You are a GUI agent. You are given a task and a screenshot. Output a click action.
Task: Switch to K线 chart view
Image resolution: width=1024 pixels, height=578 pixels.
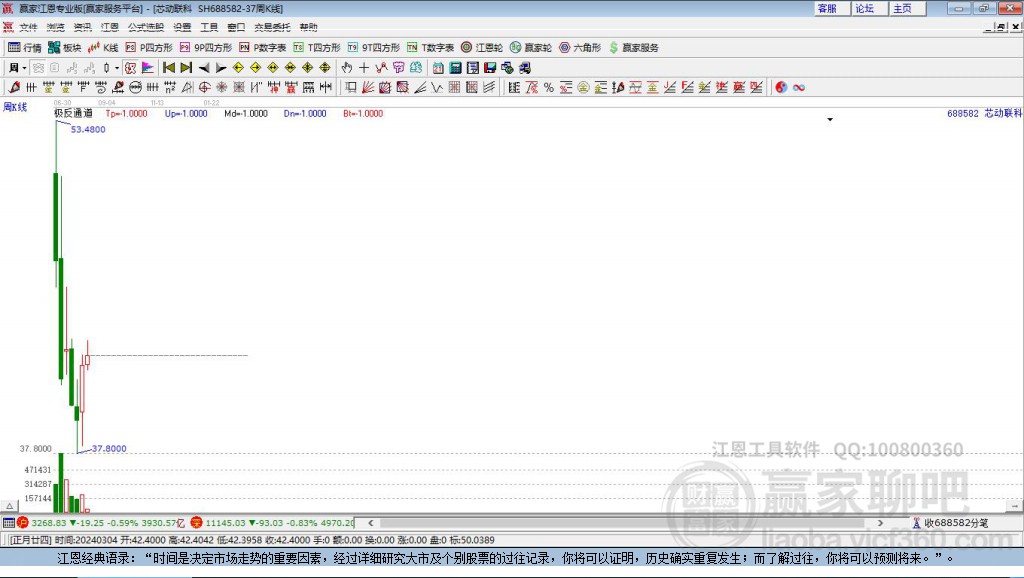(x=103, y=48)
